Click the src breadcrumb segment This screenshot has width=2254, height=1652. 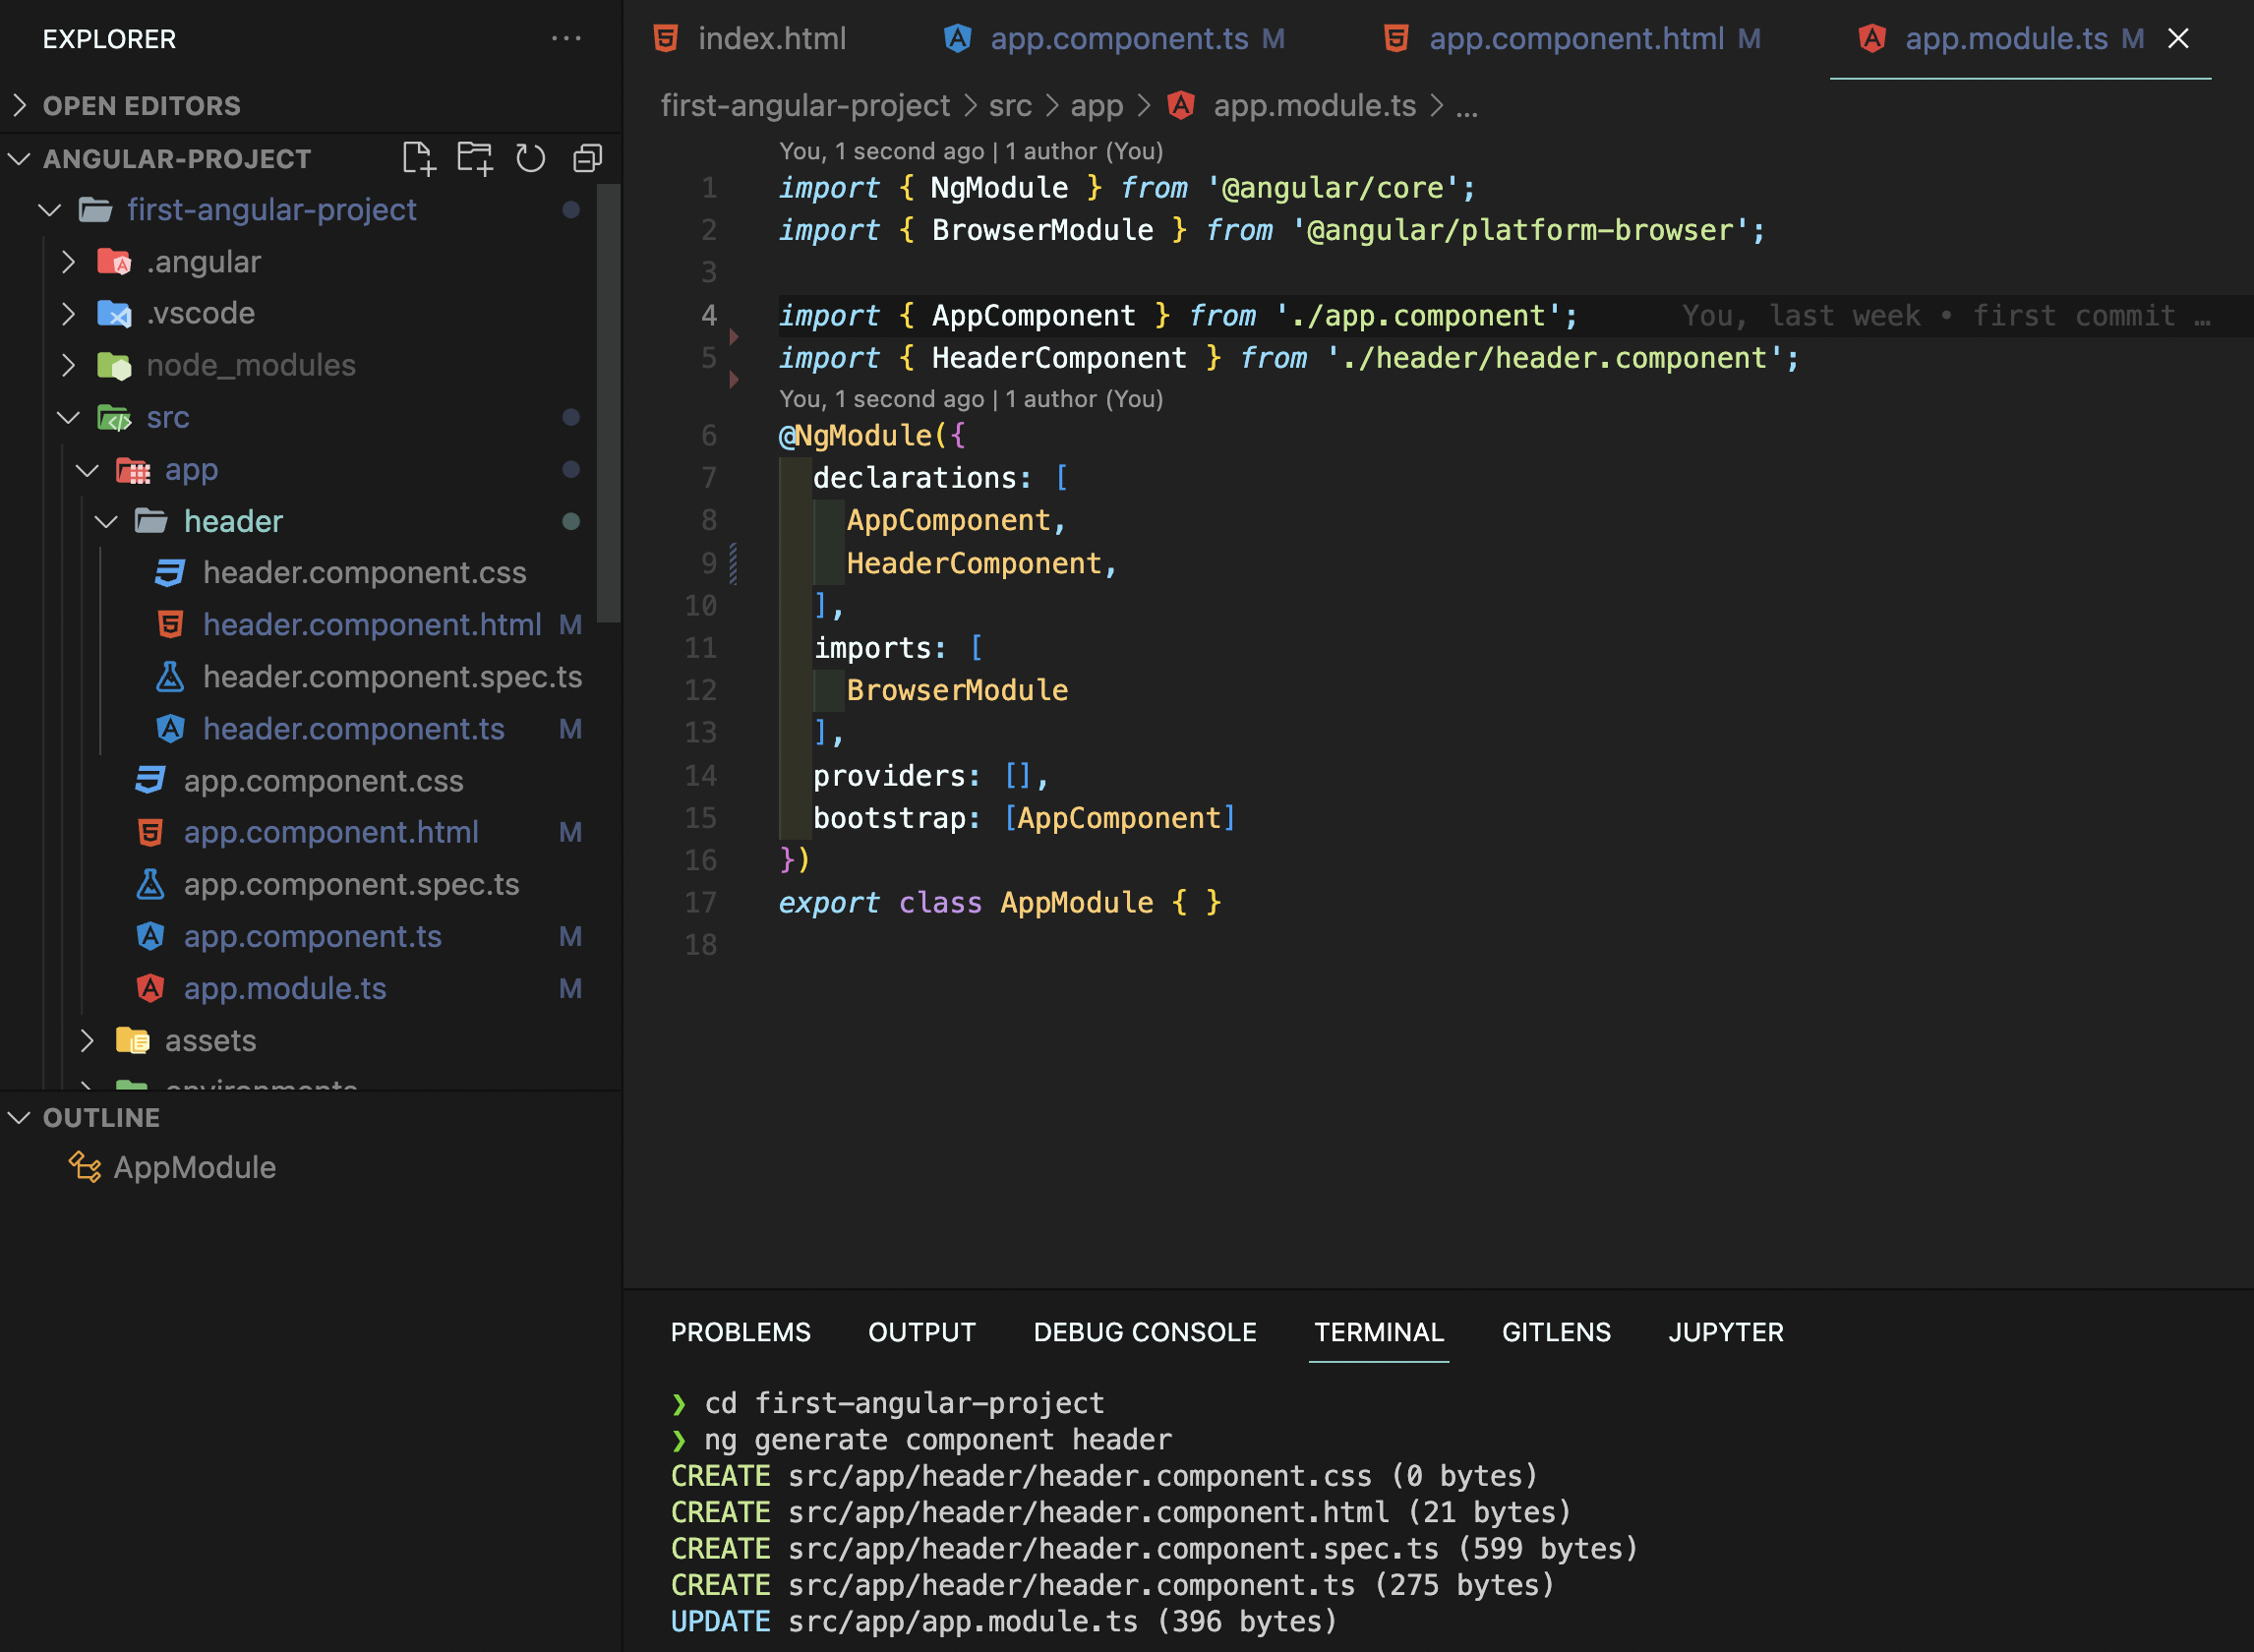tap(1009, 105)
